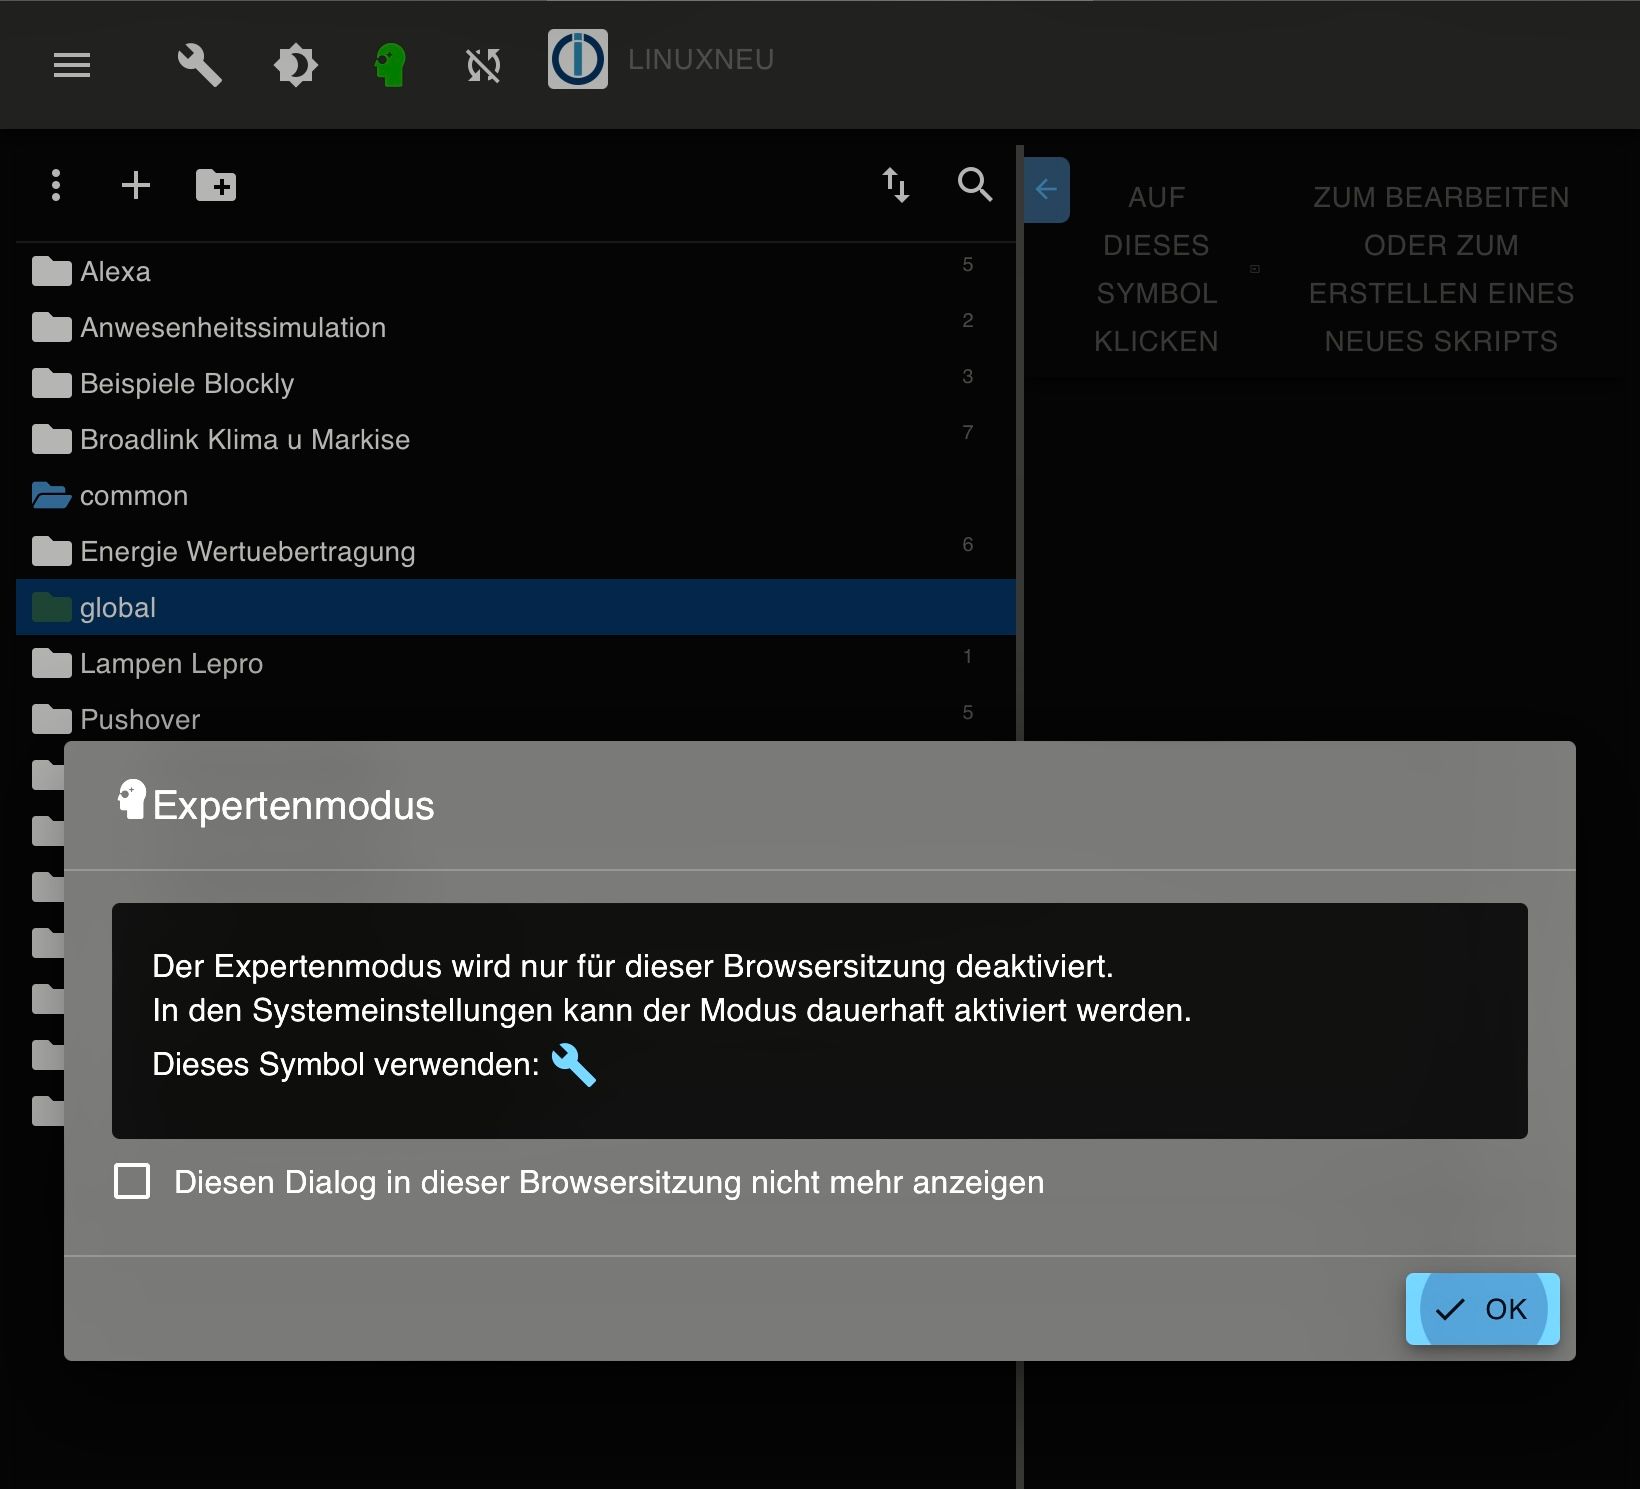
Task: Open Broadlink Klima u Markise folder
Action: point(516,439)
